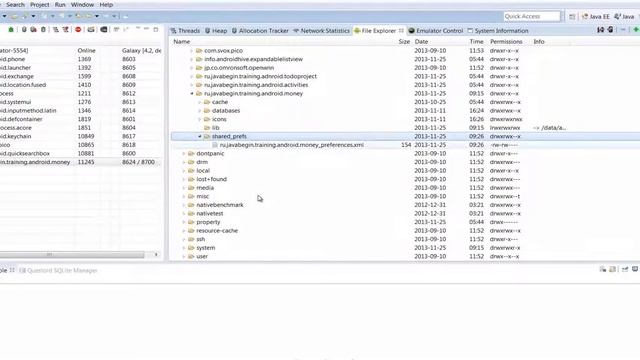Select the money_preferences.xml file

pyautogui.click(x=291, y=145)
